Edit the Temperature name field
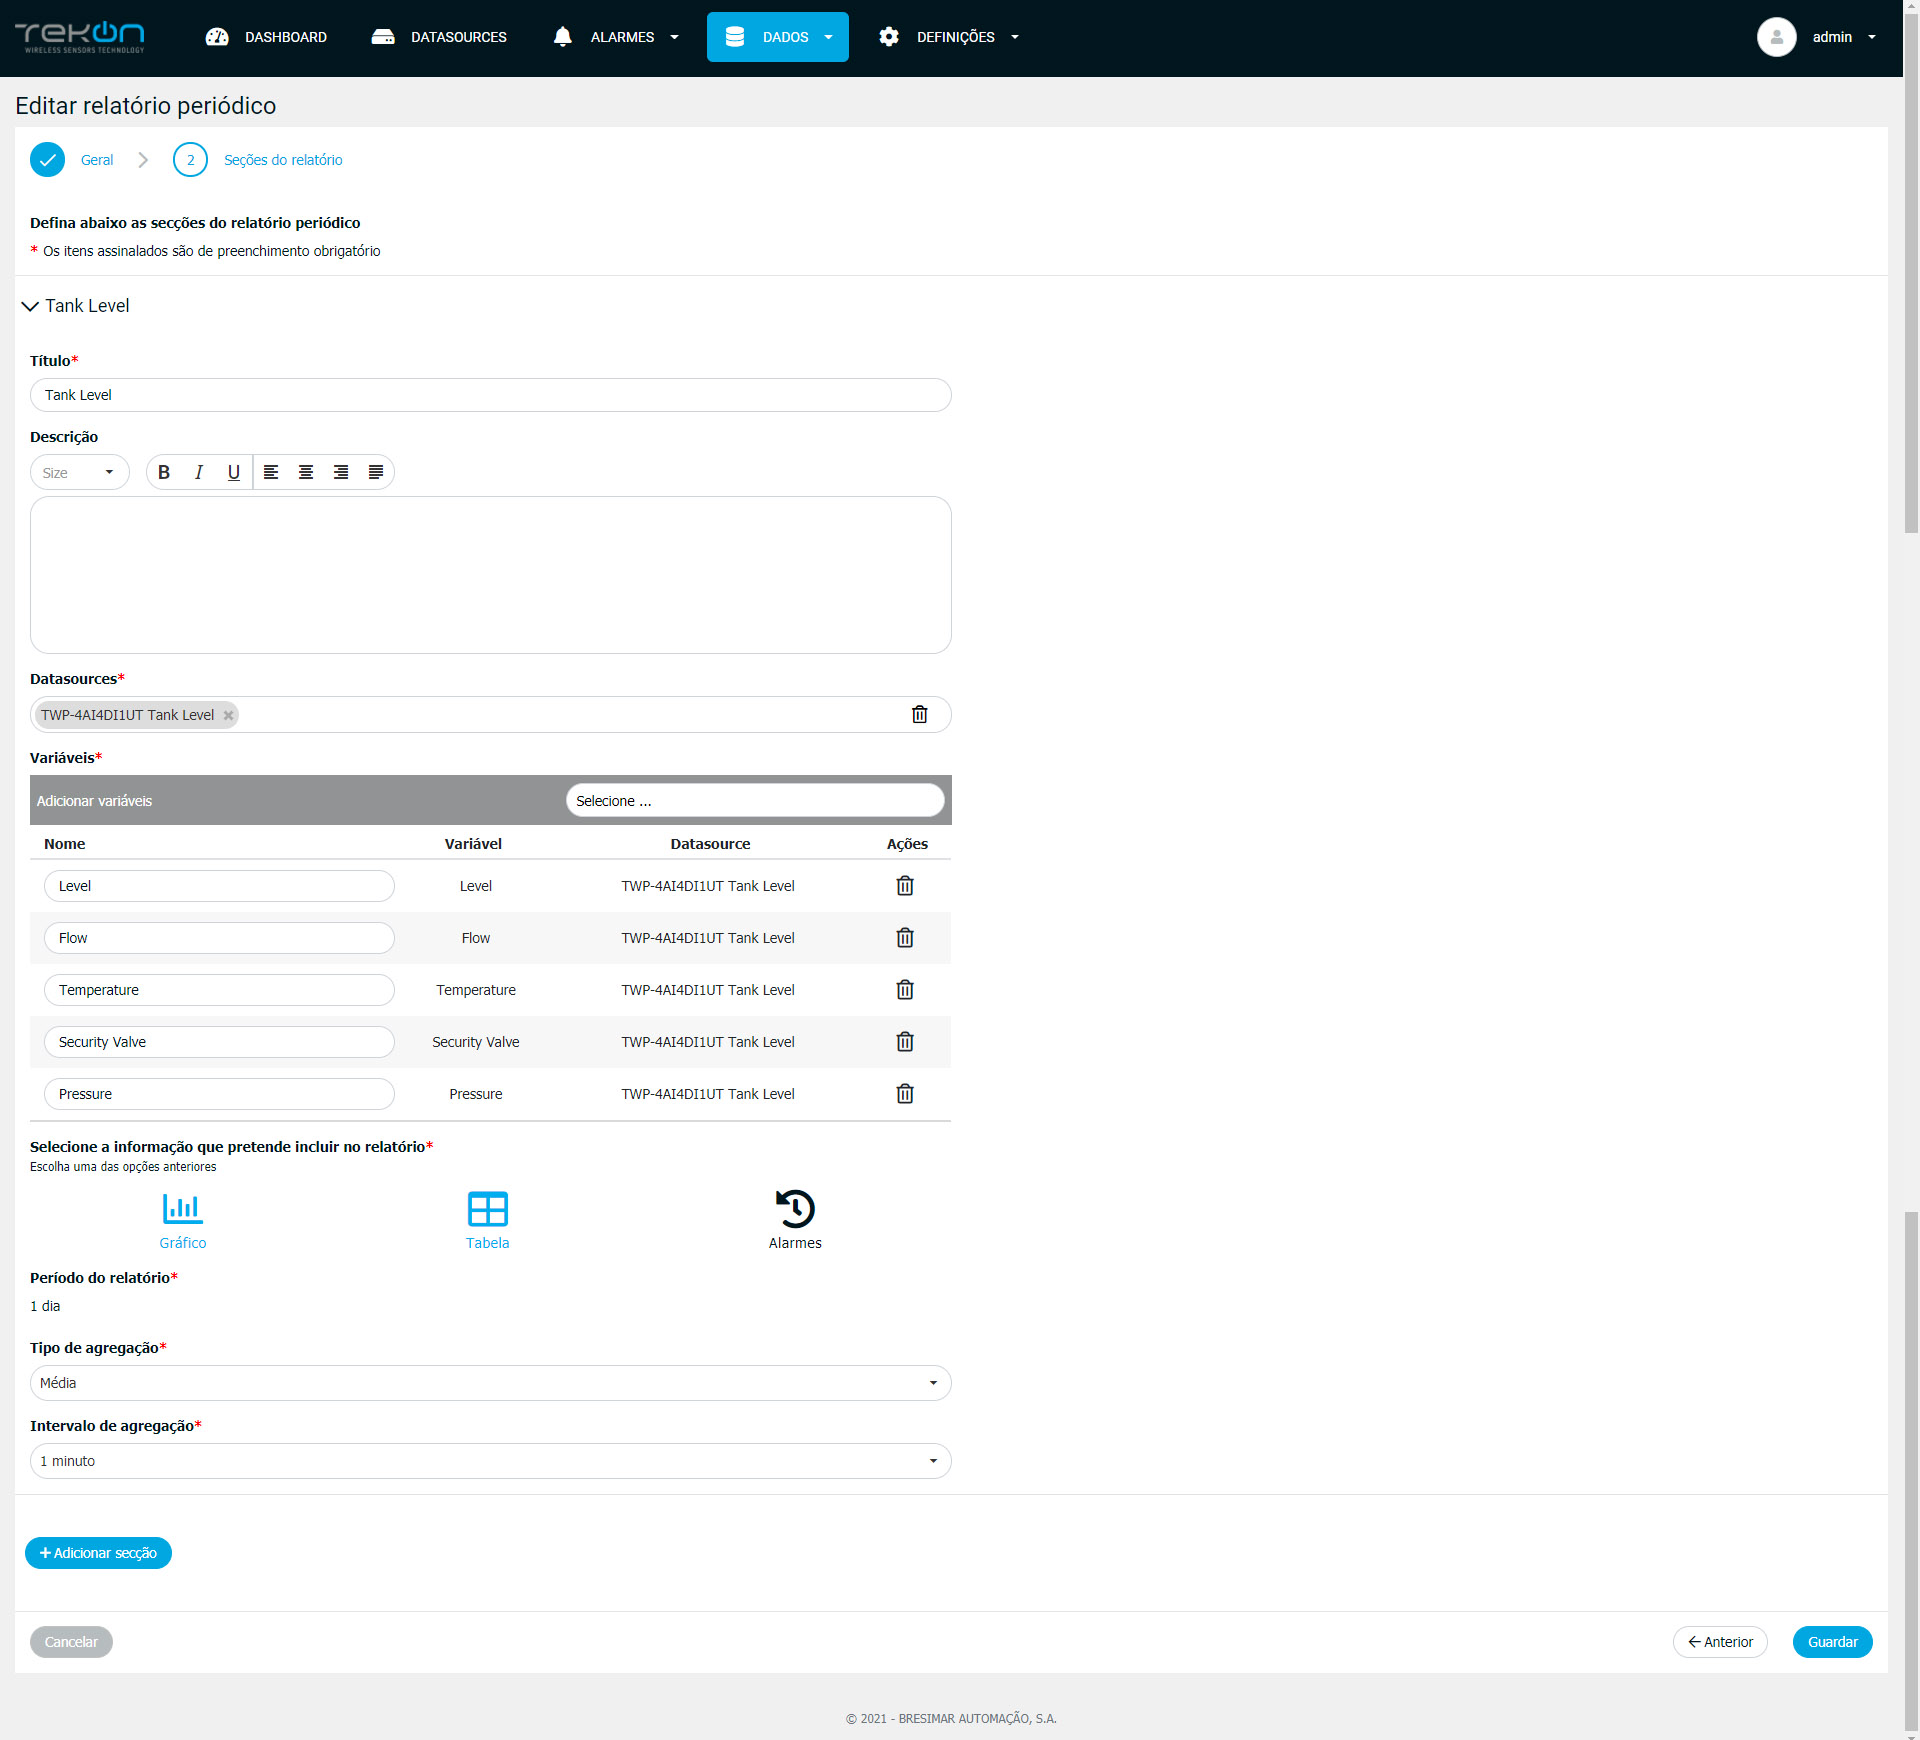1920x1740 pixels. (219, 990)
